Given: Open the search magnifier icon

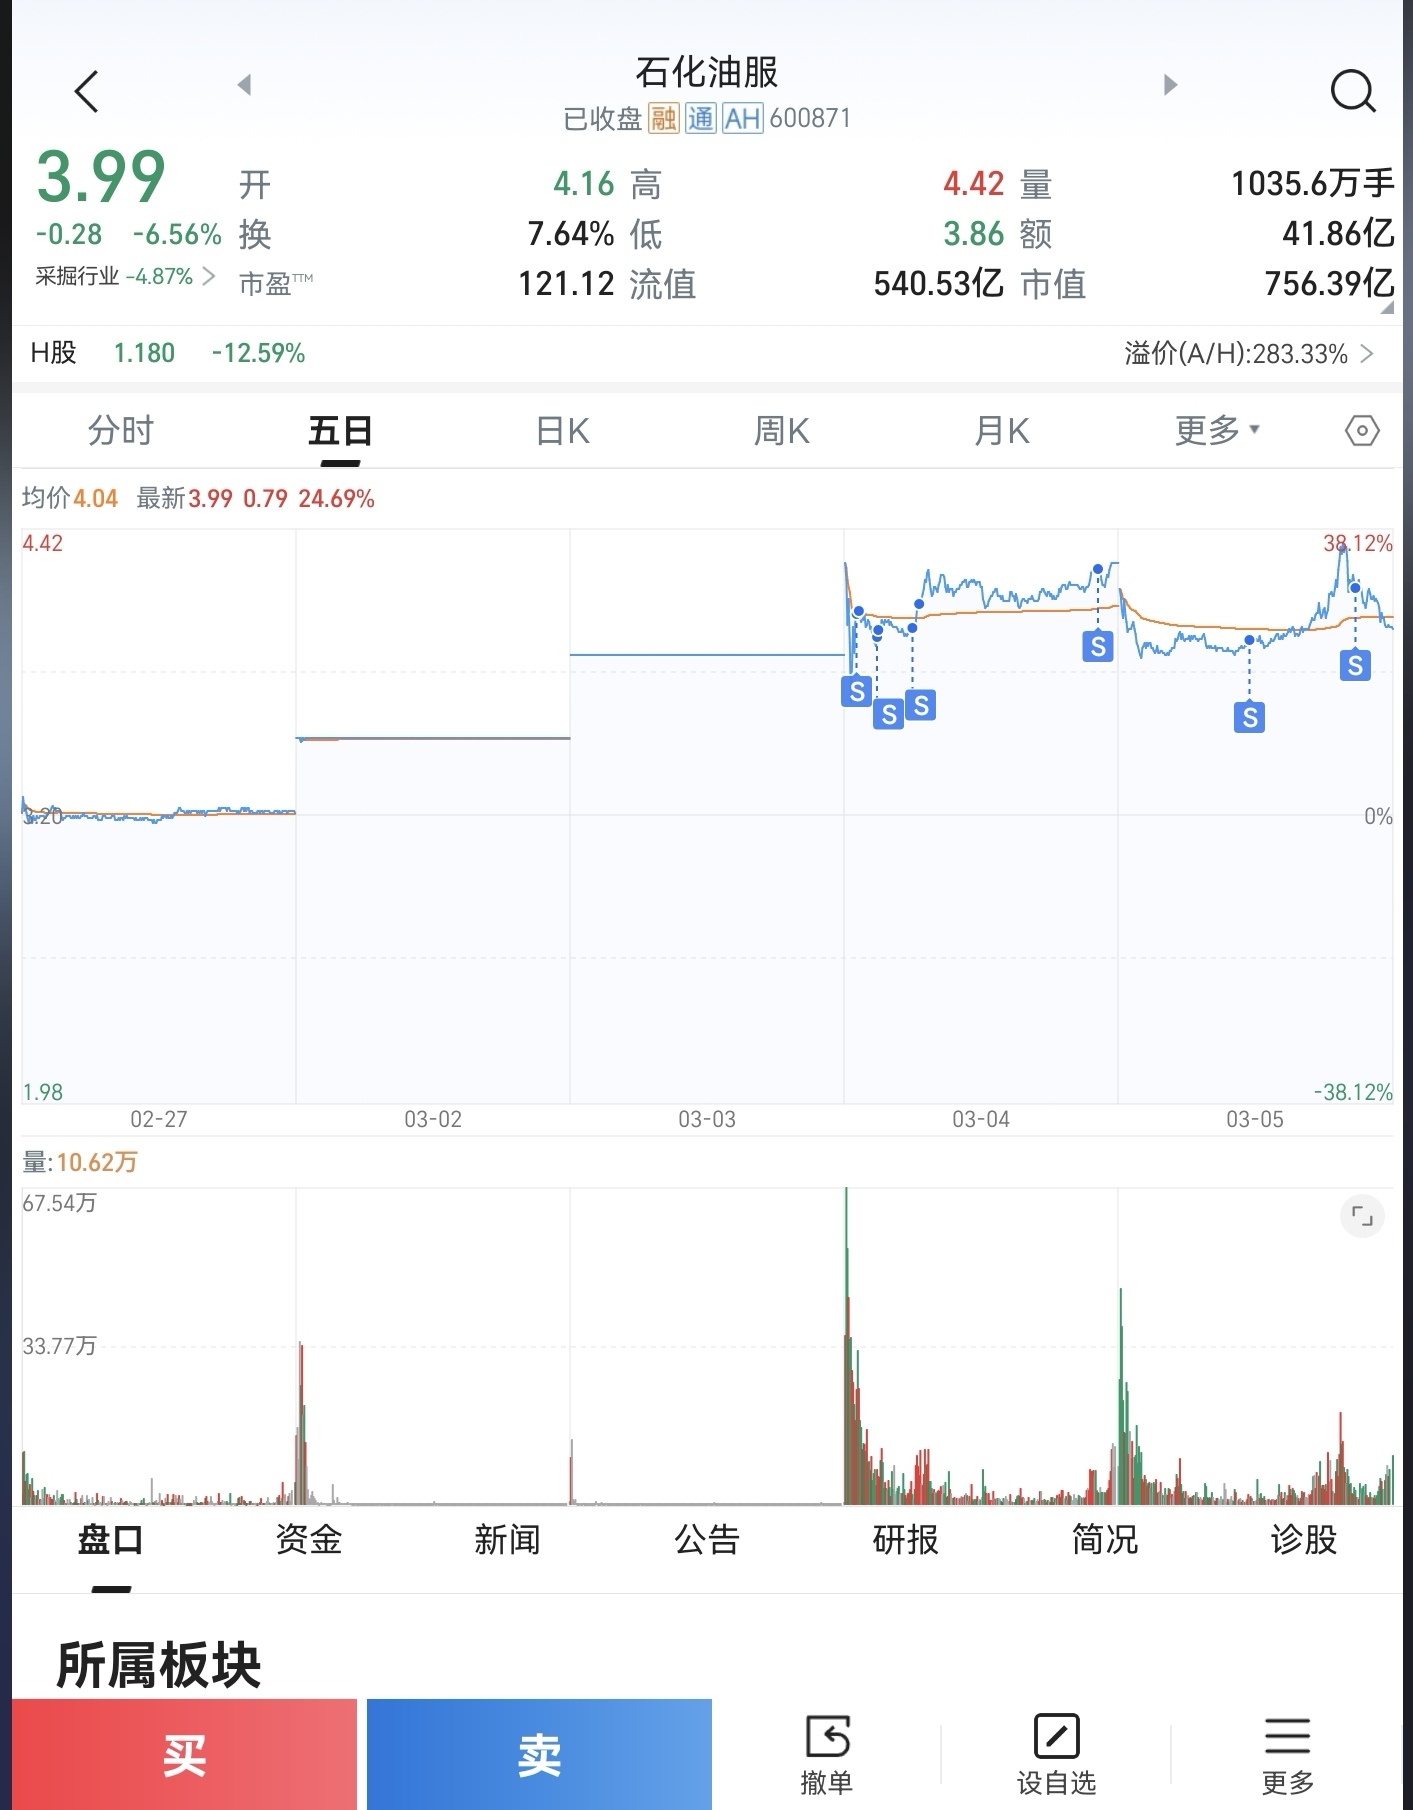Looking at the screenshot, I should point(1352,91).
